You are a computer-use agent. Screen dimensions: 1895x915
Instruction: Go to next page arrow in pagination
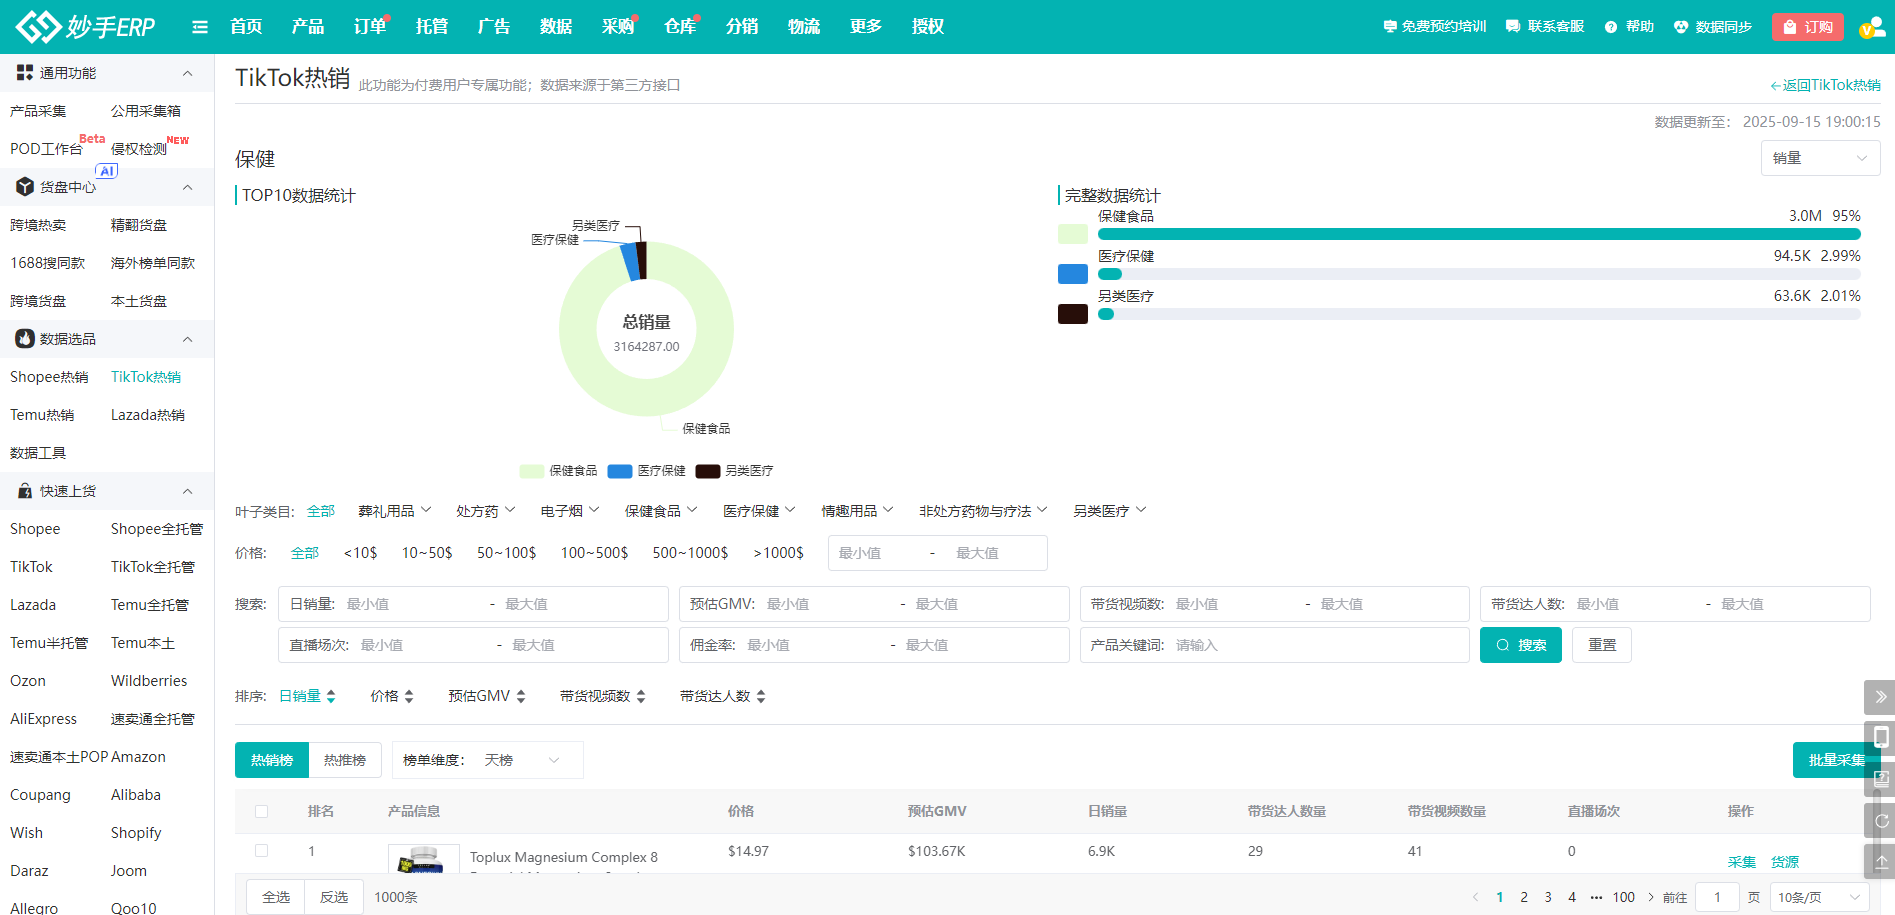pyautogui.click(x=1650, y=897)
